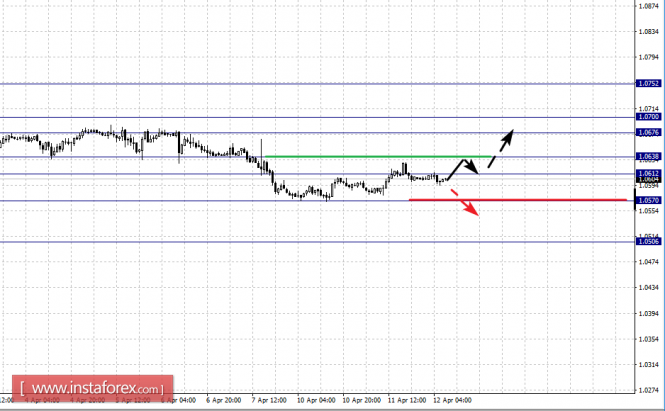Viewport: 665px width, 411px height.
Task: Click the 1.0612 level label
Action: pos(648,173)
